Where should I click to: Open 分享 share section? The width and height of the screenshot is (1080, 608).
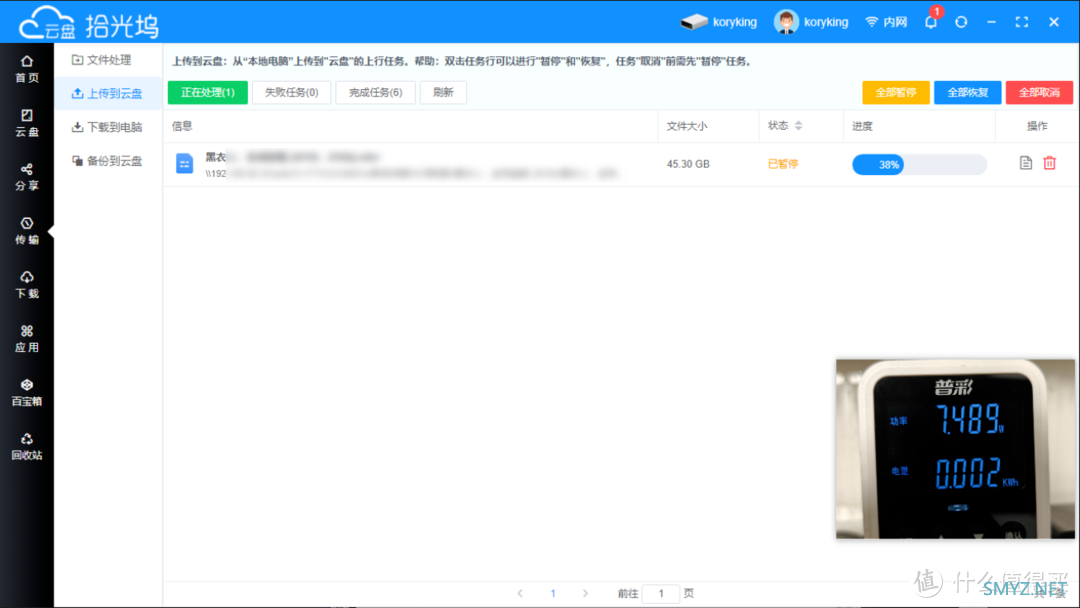click(x=27, y=177)
